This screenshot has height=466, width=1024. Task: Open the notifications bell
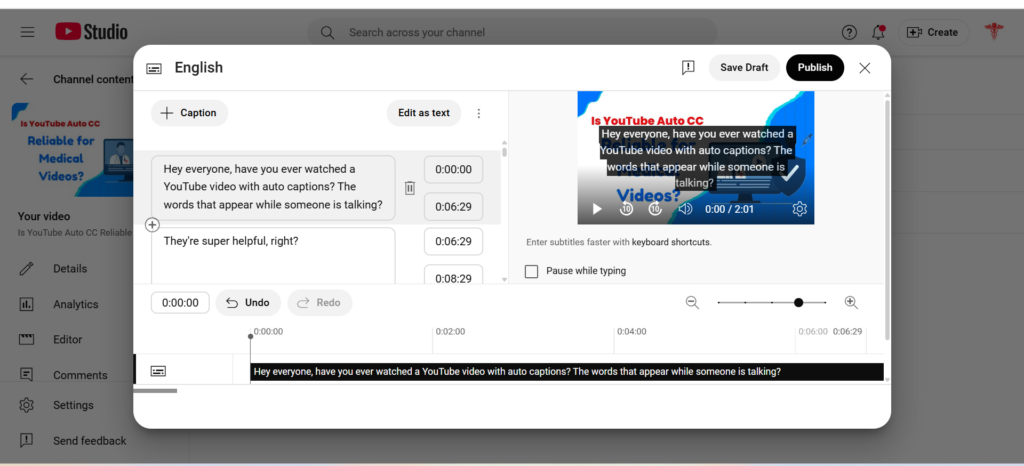pyautogui.click(x=878, y=32)
